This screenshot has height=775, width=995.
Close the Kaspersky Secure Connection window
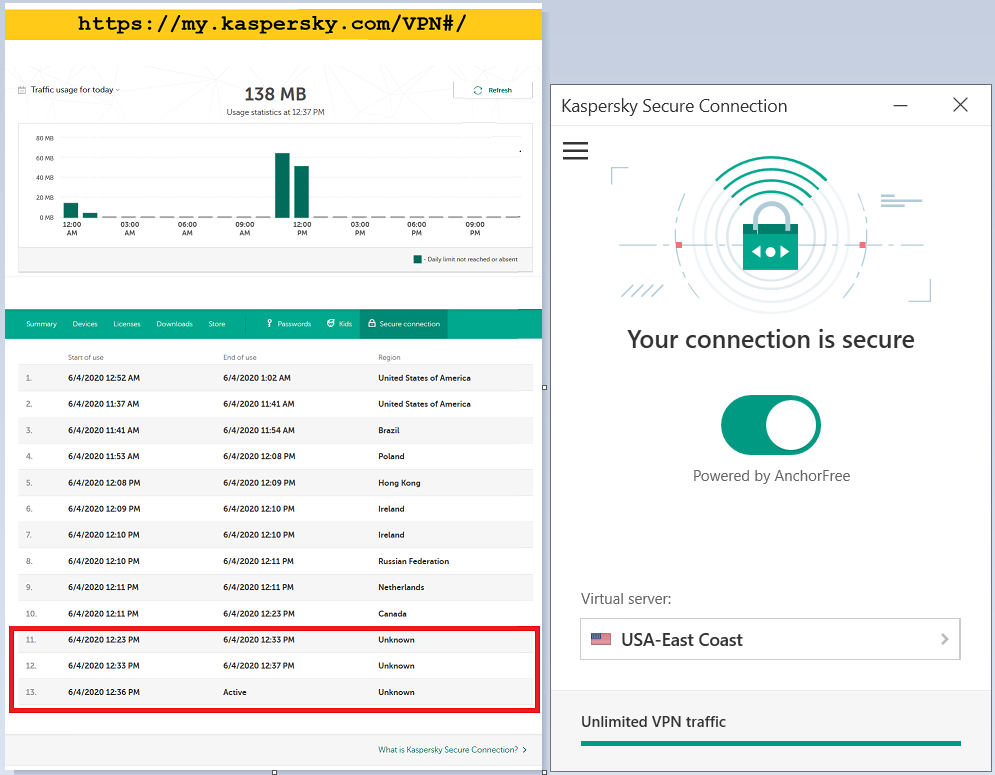[x=960, y=105]
